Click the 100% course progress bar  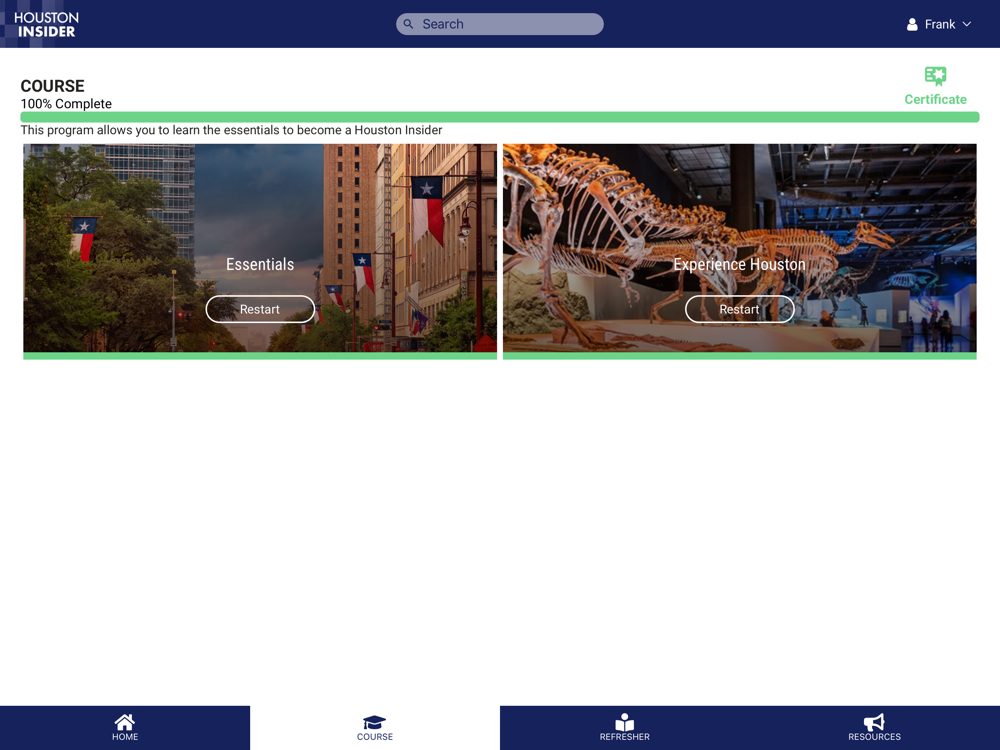click(x=499, y=117)
